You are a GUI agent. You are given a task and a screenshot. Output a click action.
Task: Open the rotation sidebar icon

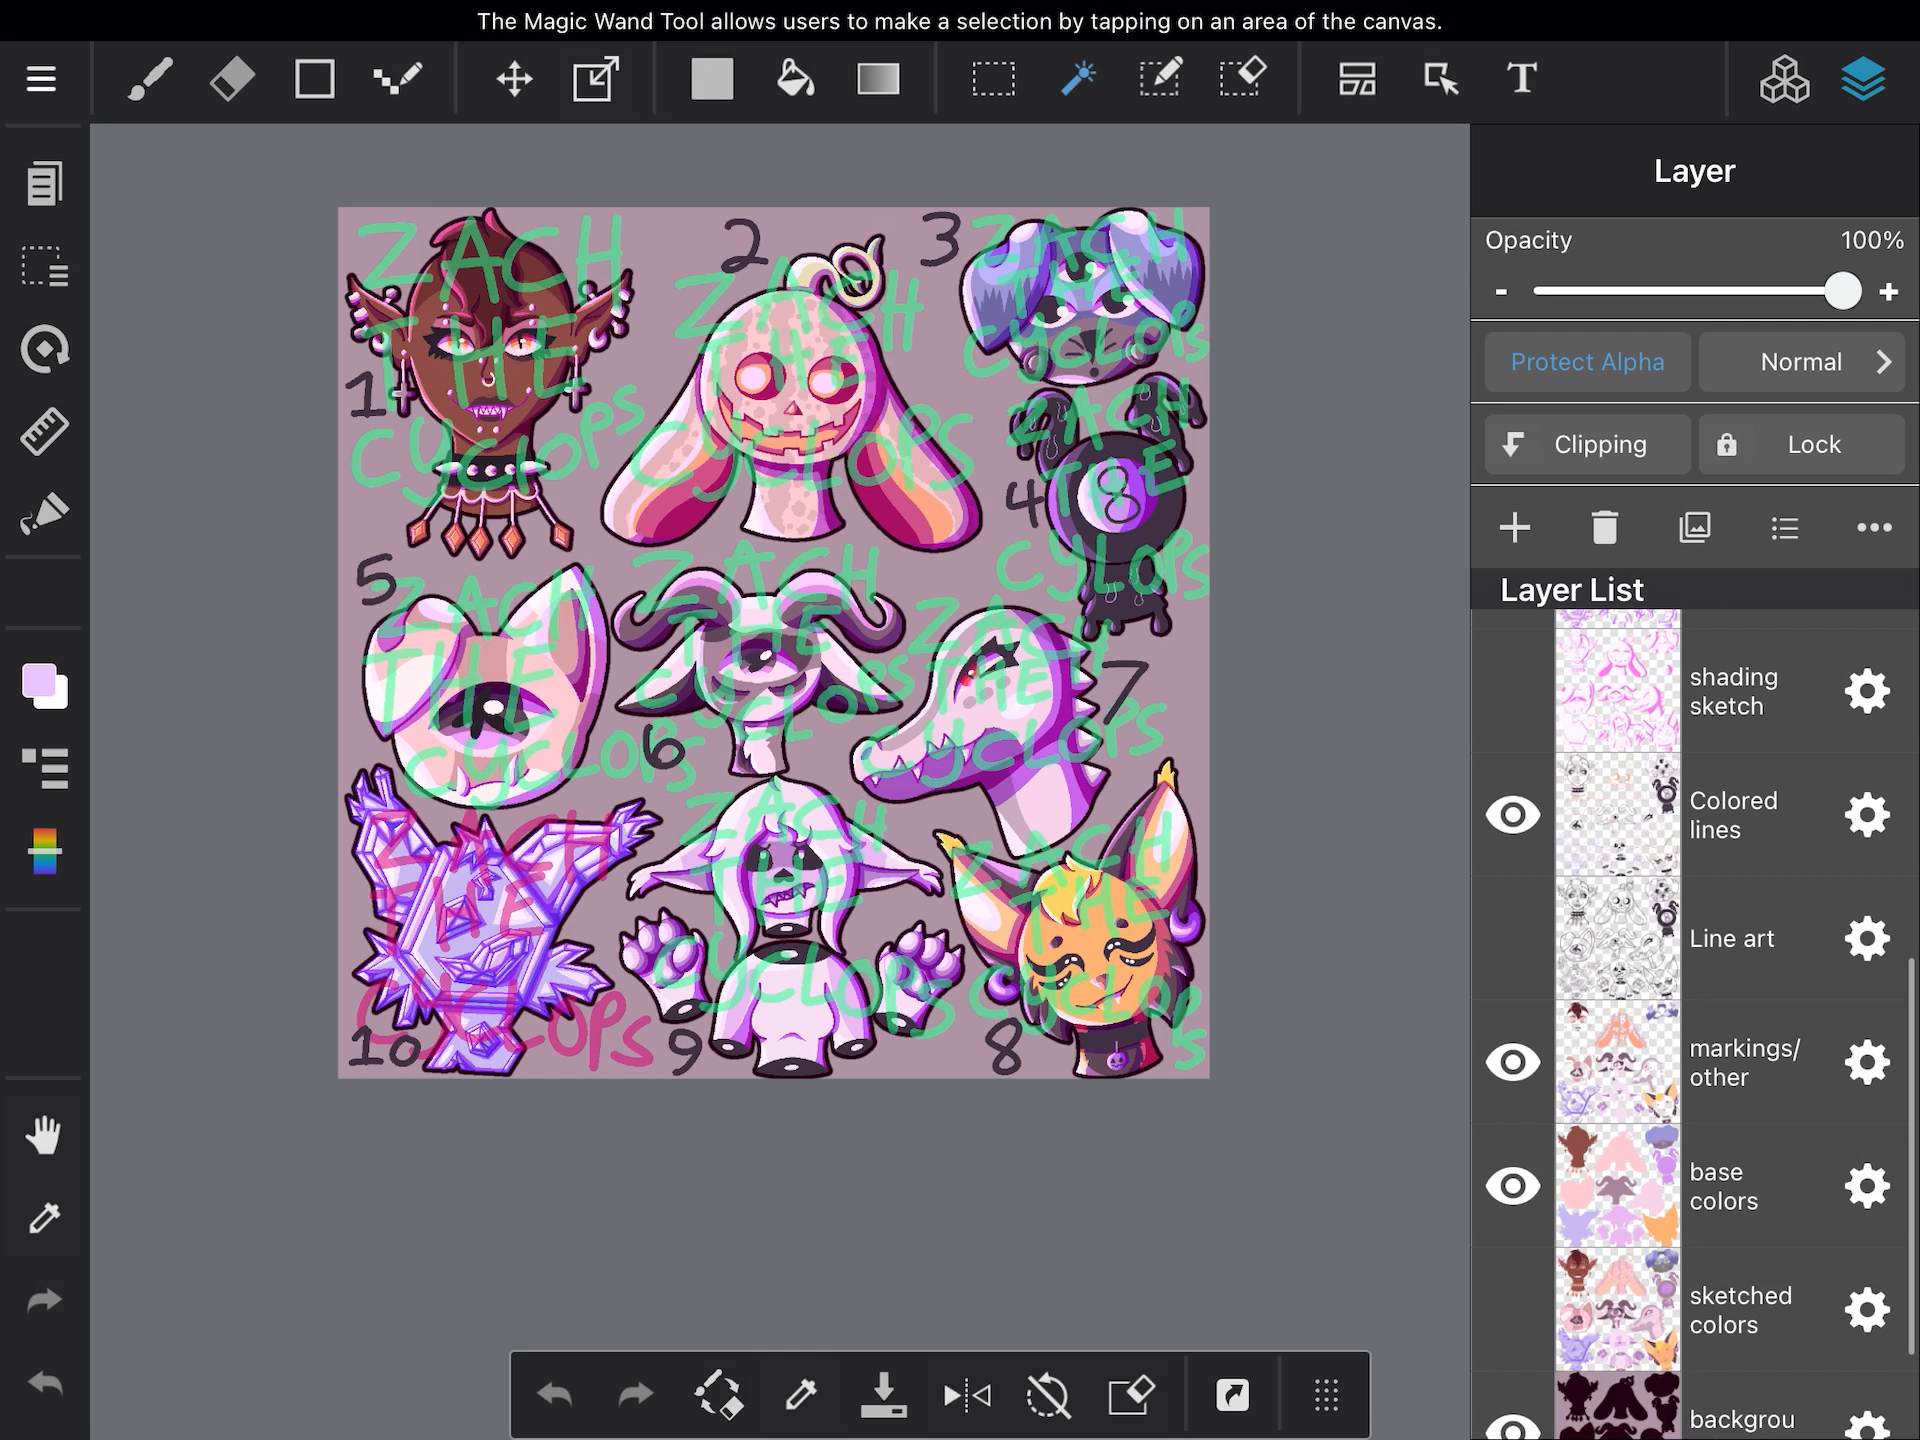tap(44, 349)
